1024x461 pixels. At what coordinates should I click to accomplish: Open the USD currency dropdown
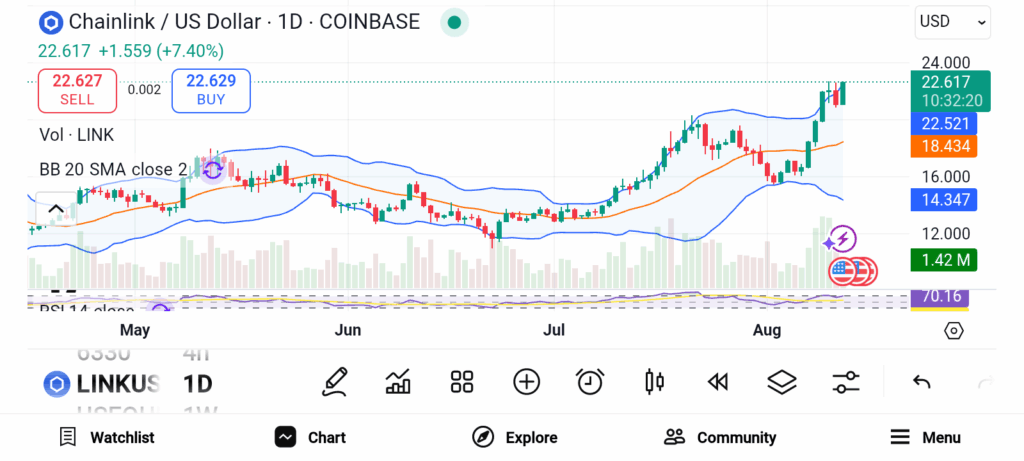[952, 21]
